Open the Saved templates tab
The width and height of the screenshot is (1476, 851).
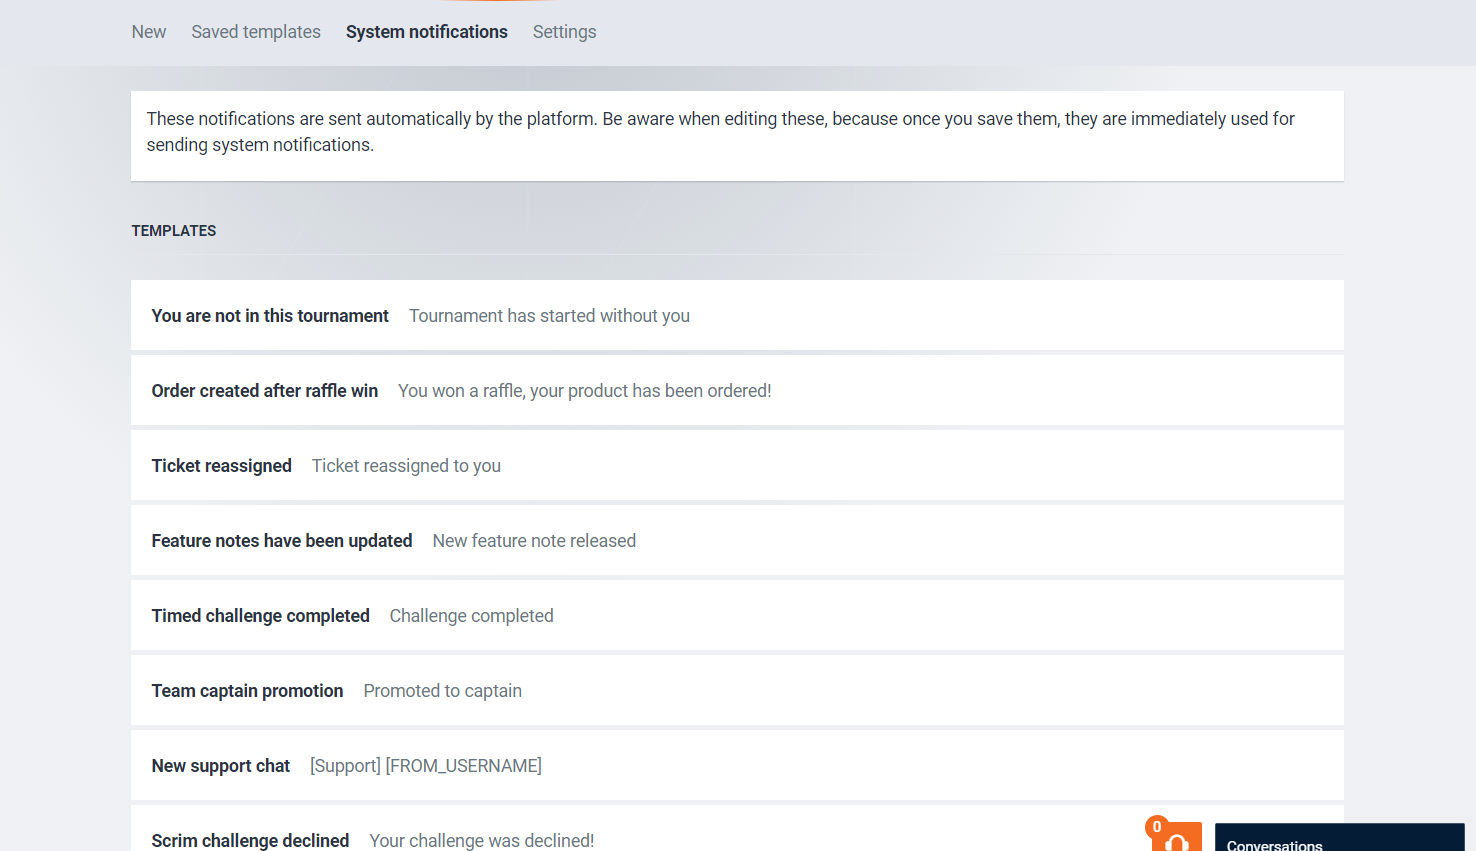[x=256, y=32]
